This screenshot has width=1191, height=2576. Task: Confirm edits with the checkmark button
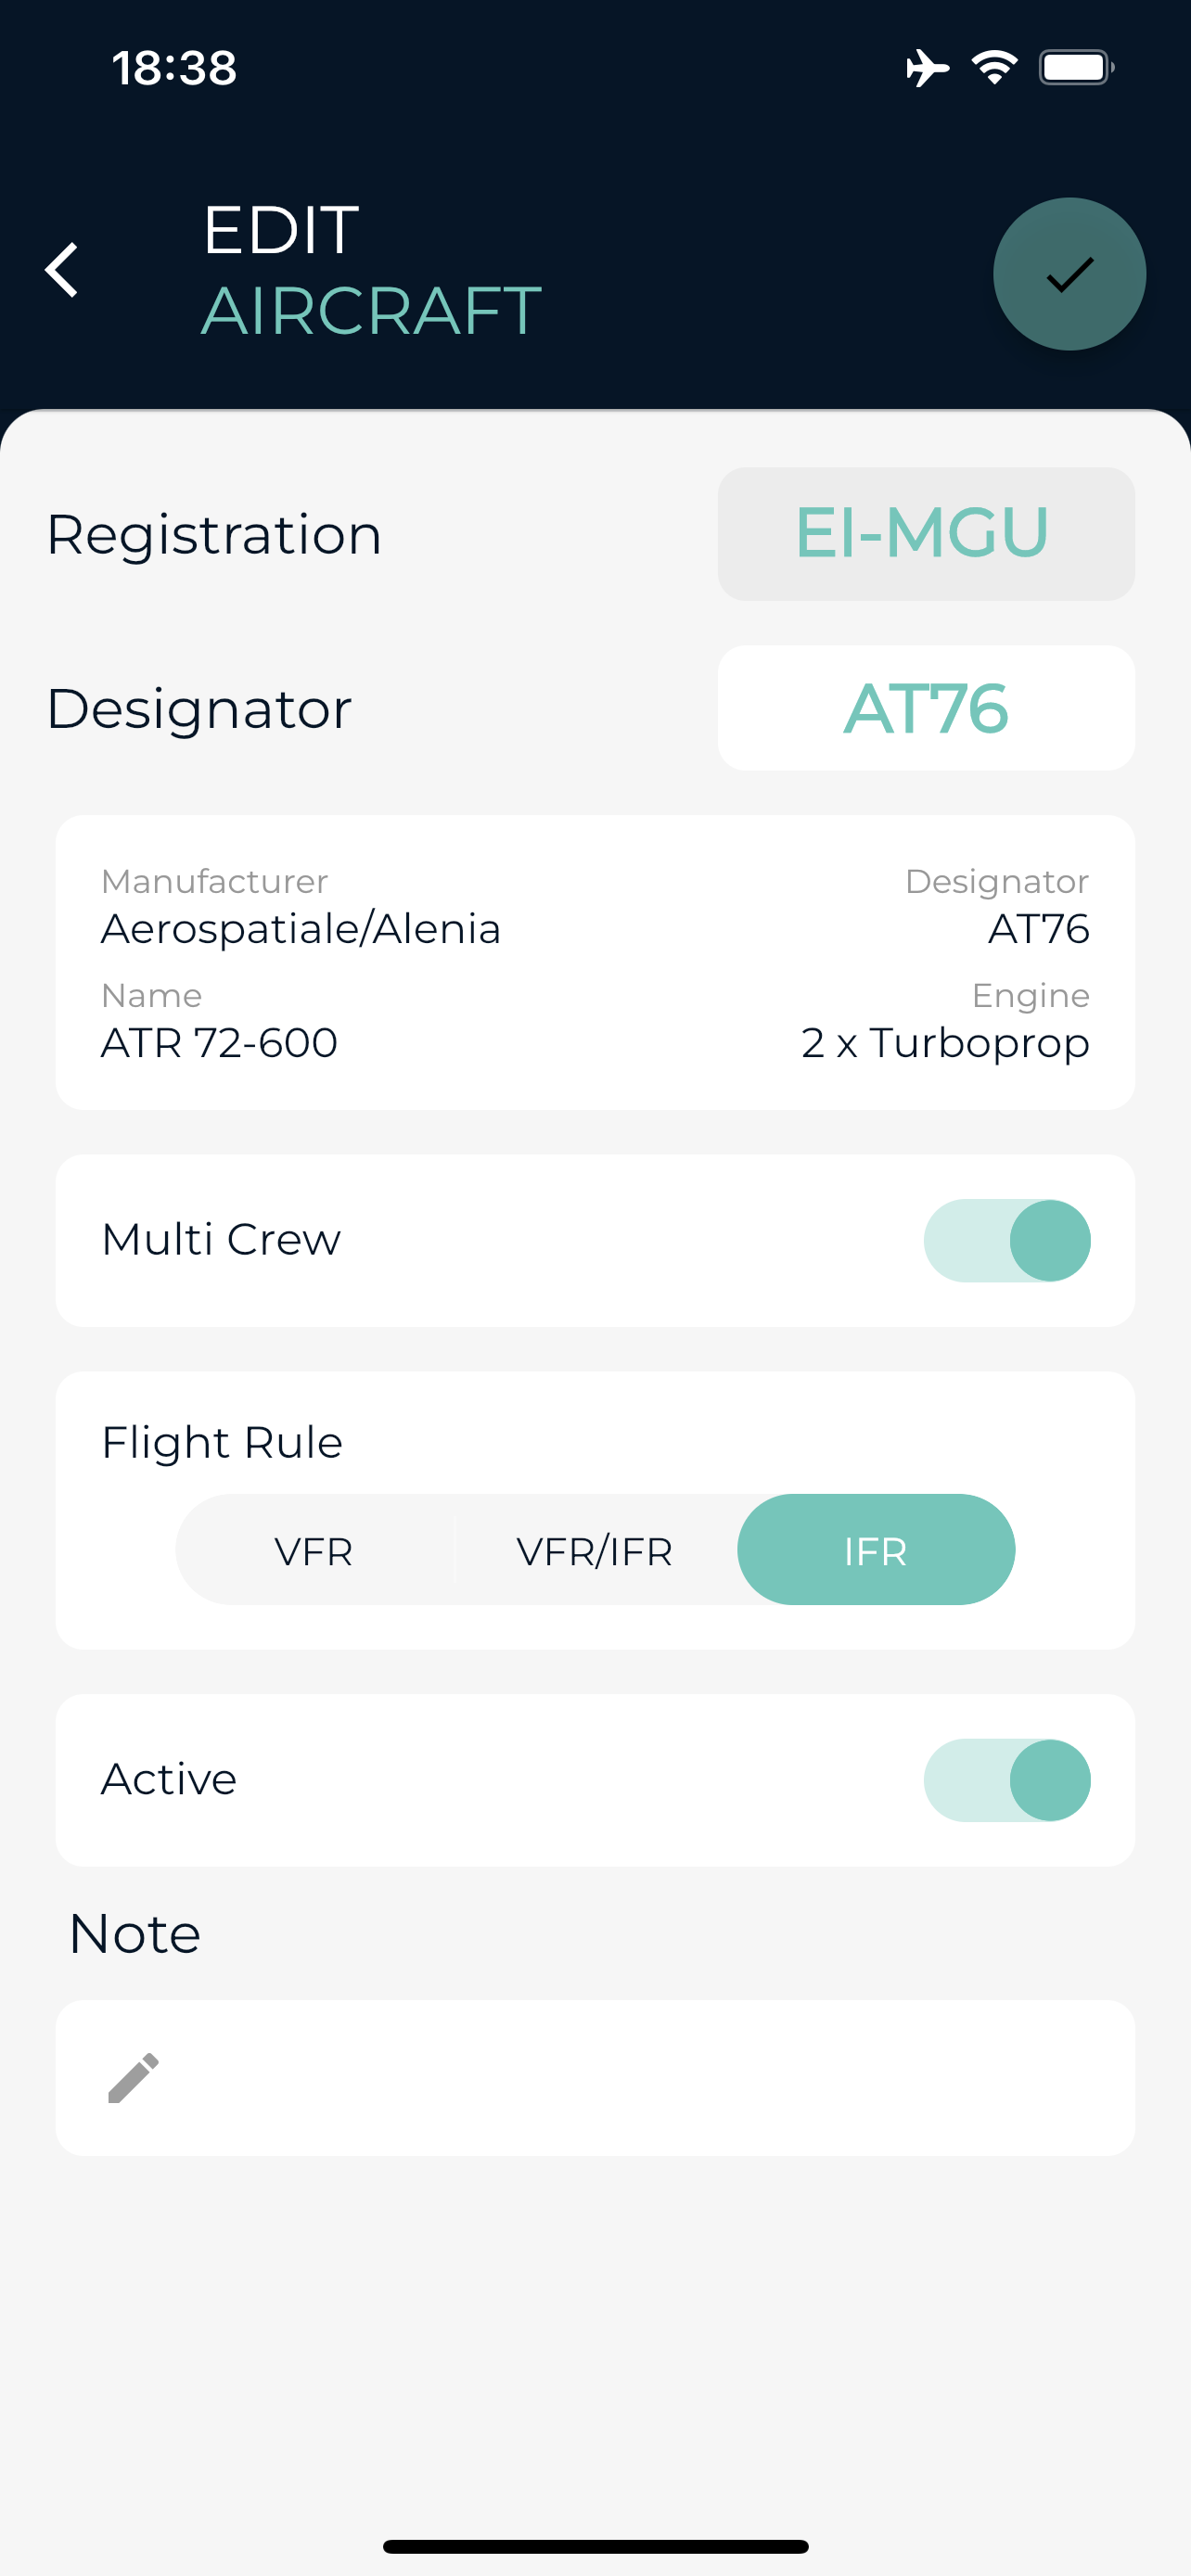(x=1069, y=274)
